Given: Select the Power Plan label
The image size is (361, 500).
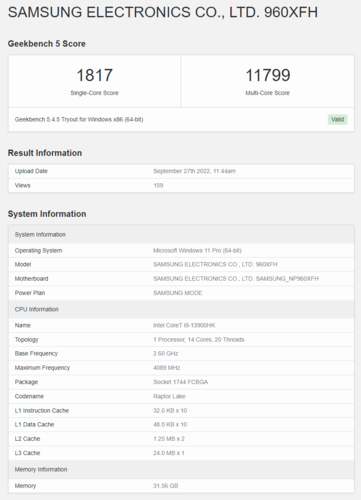Looking at the screenshot, I should click(30, 293).
